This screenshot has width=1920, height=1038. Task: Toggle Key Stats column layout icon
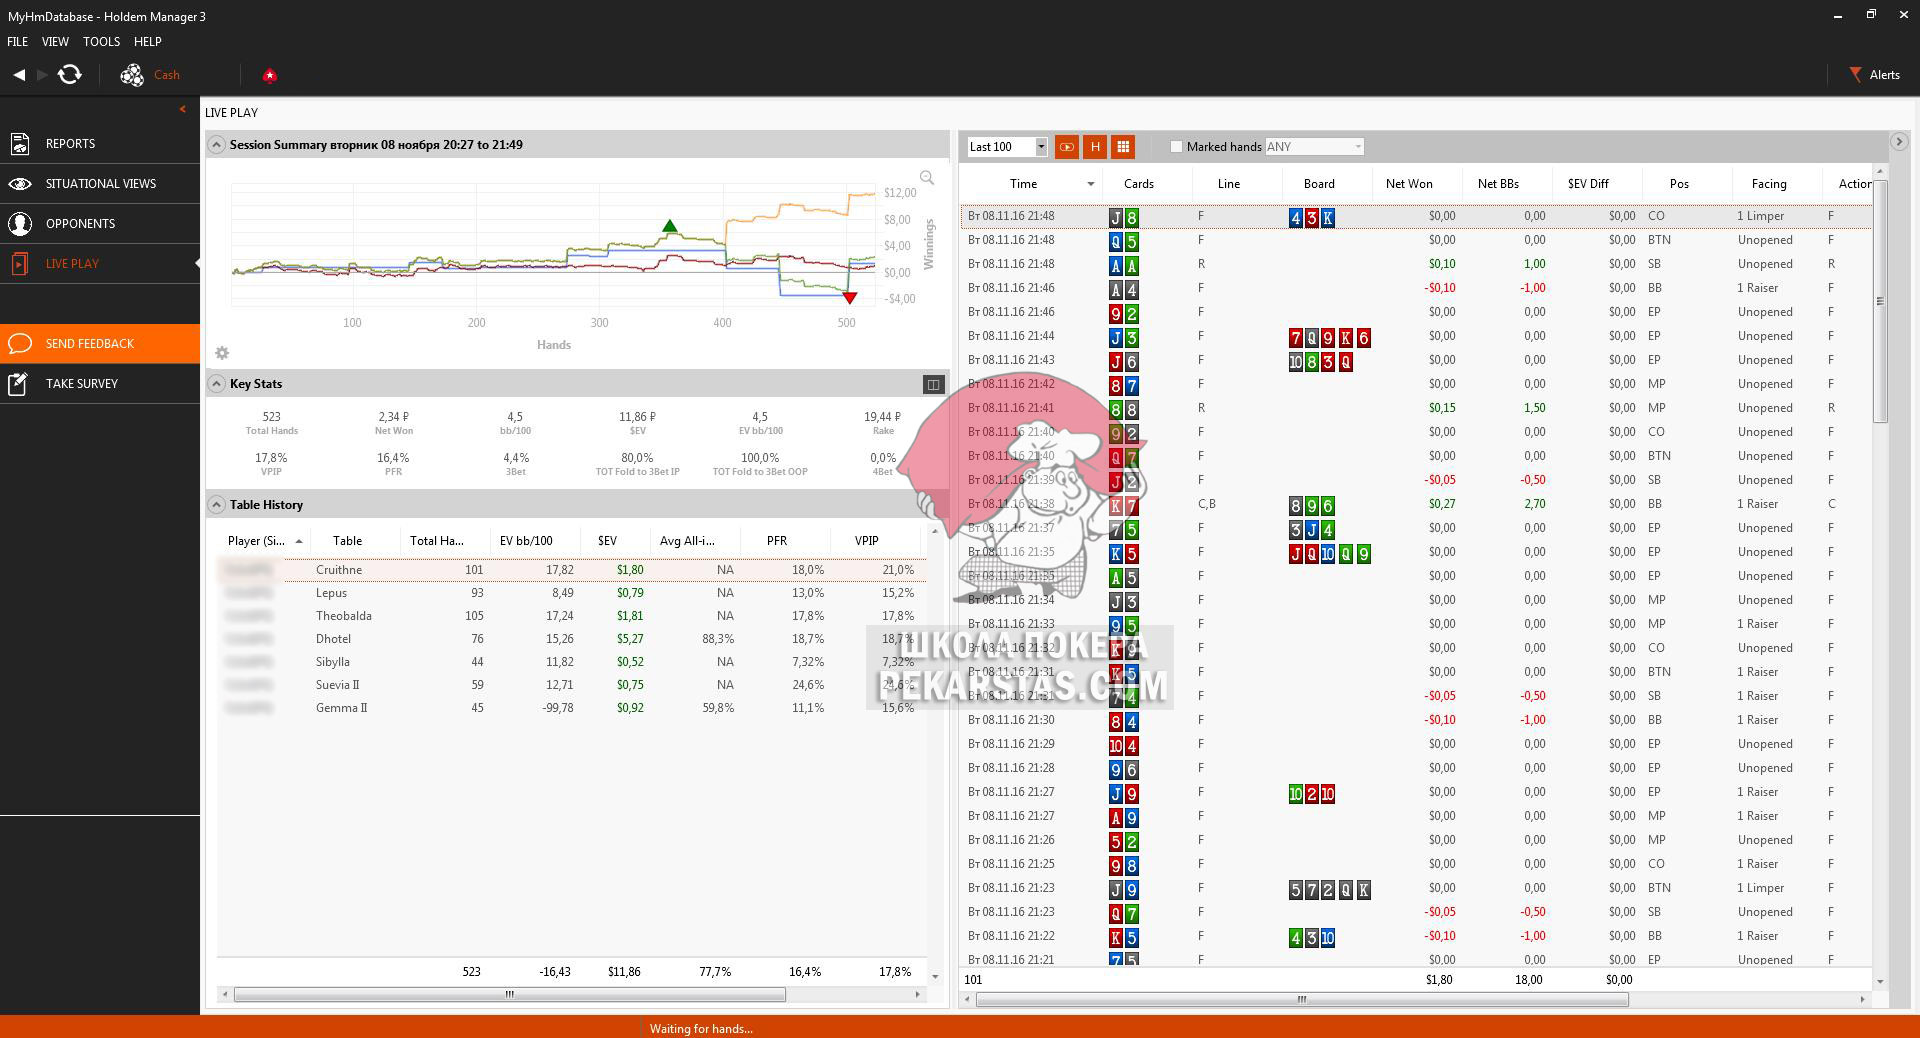tap(932, 384)
